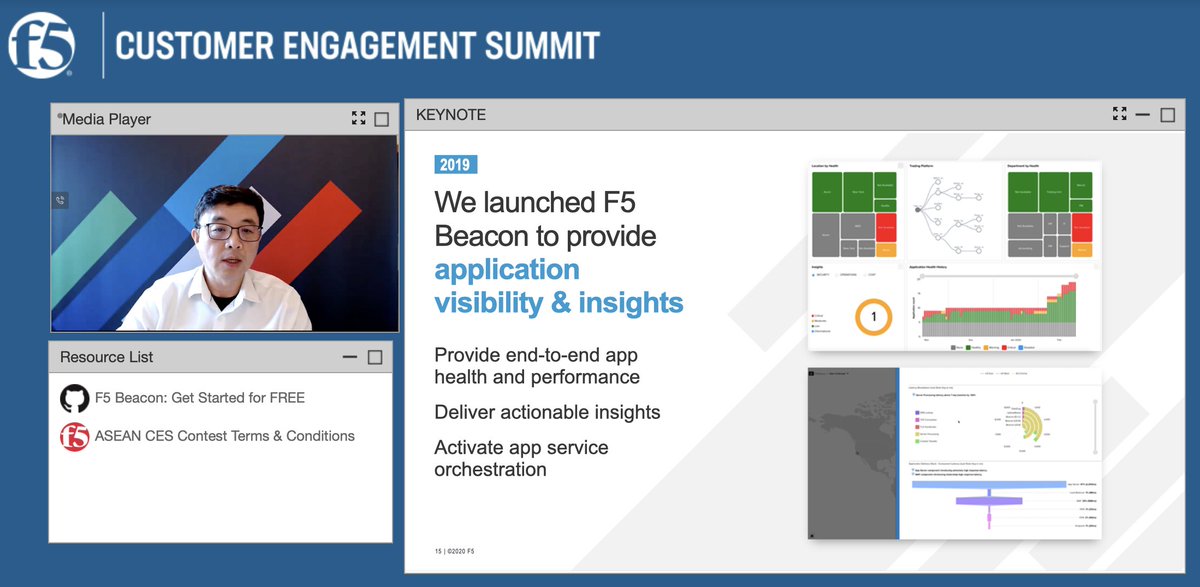Click the refresh icon on the video's left edge
The width and height of the screenshot is (1200, 587).
(61, 199)
